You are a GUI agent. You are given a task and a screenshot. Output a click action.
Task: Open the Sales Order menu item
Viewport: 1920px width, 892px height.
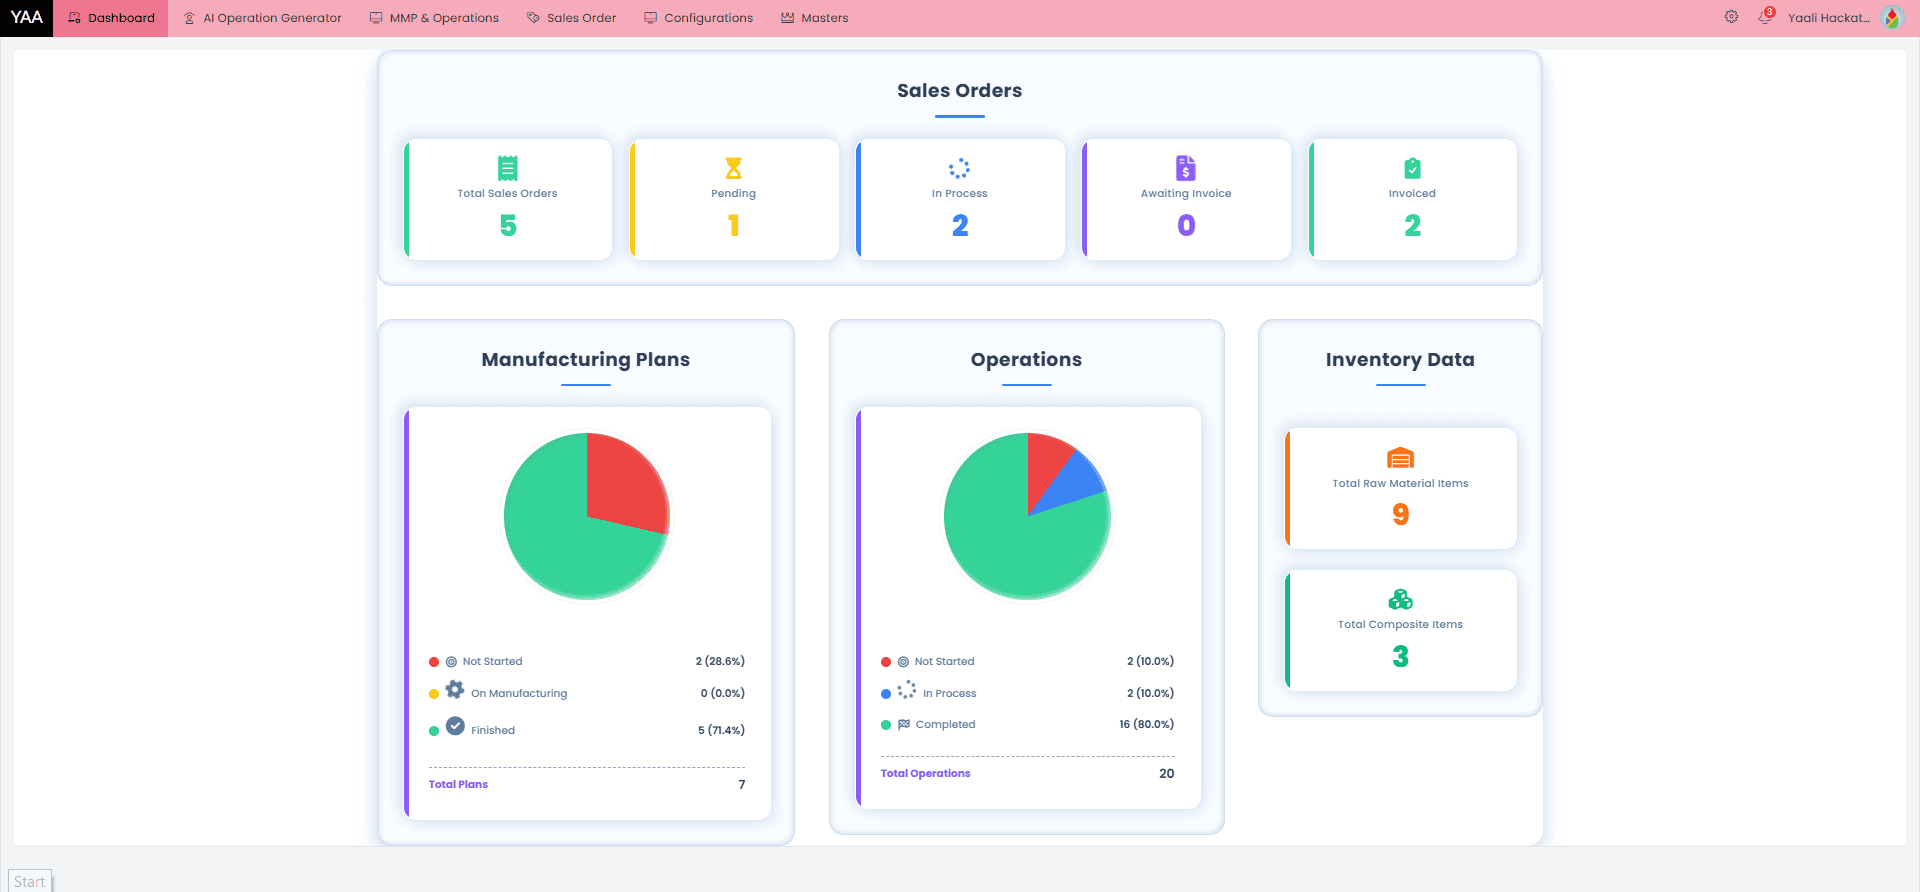[571, 18]
